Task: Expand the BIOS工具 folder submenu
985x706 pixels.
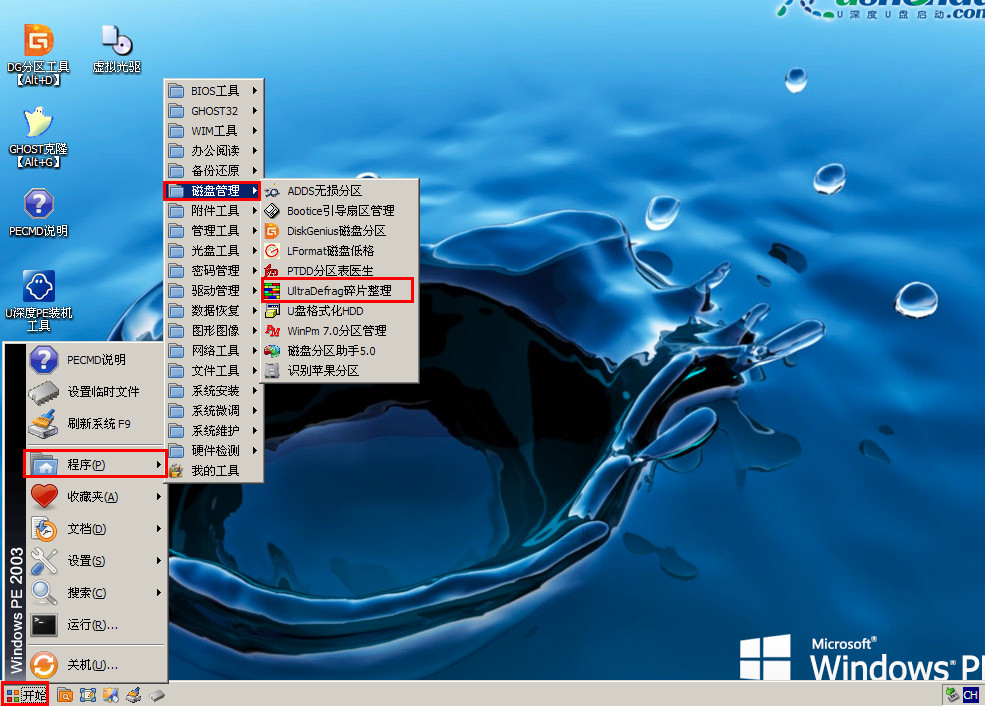Action: (213, 91)
